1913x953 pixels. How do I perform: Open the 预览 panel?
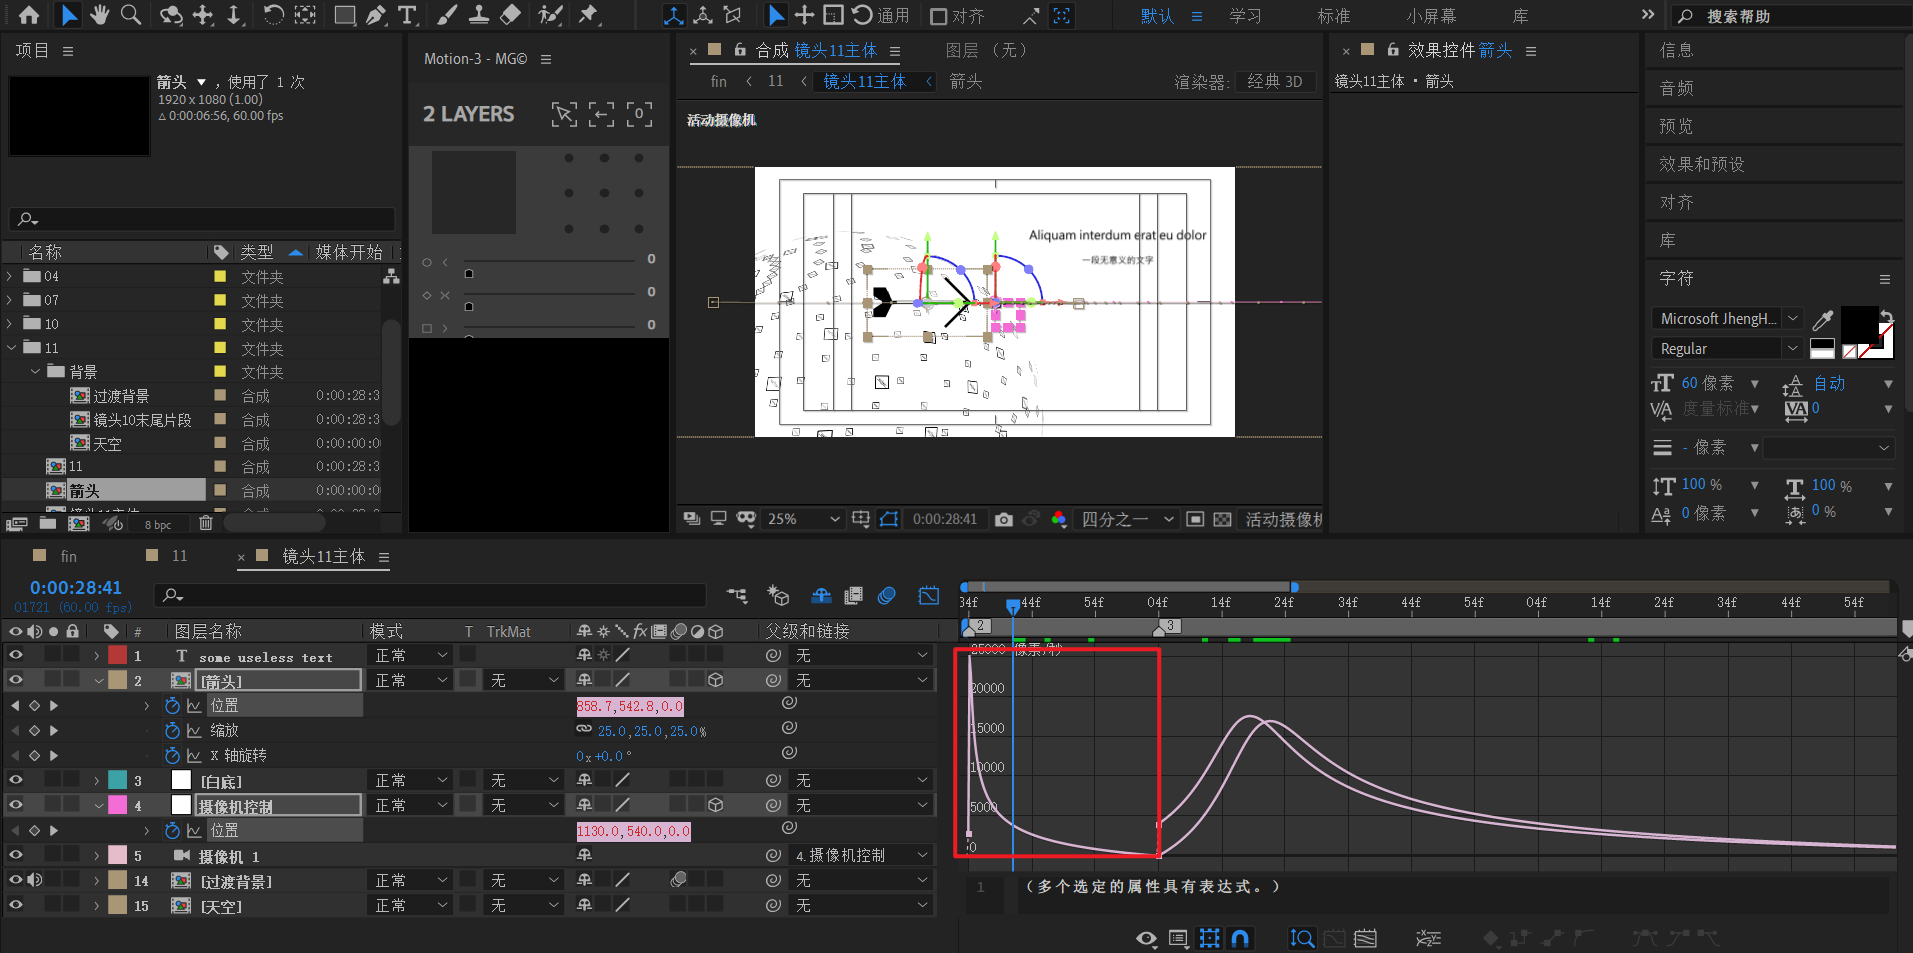[x=1676, y=126]
